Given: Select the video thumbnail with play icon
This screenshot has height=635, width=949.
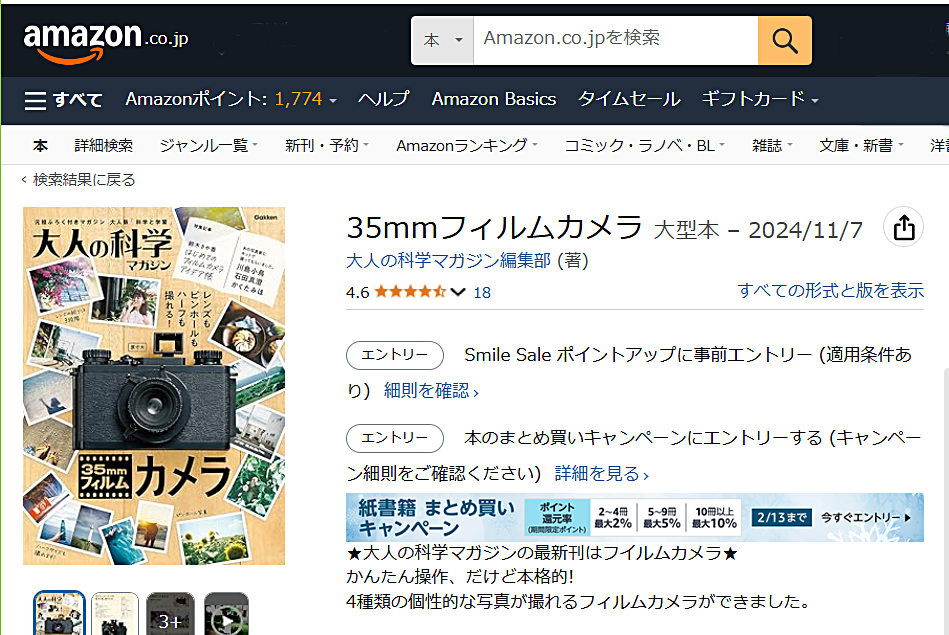Looking at the screenshot, I should tap(226, 615).
